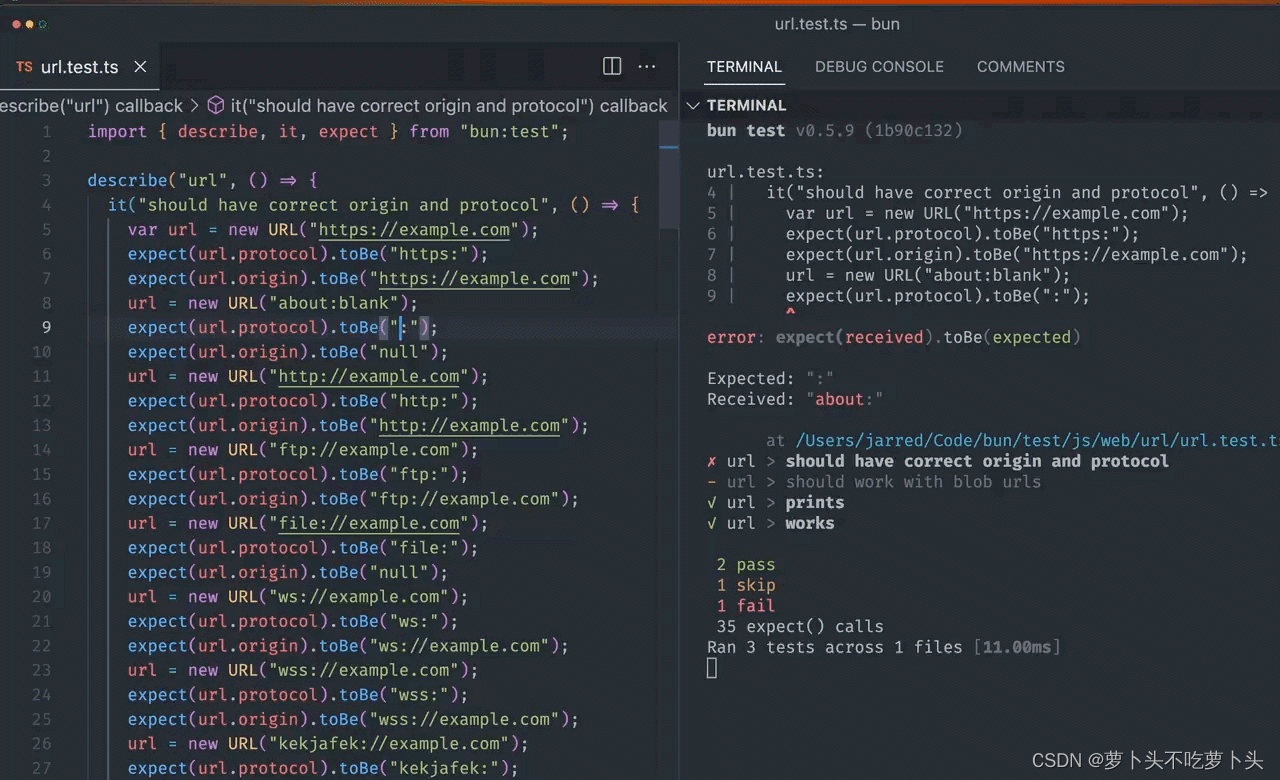Image resolution: width=1280 pixels, height=780 pixels.
Task: Click the "bun test v0.5.9" terminal line
Action: [x=835, y=130]
